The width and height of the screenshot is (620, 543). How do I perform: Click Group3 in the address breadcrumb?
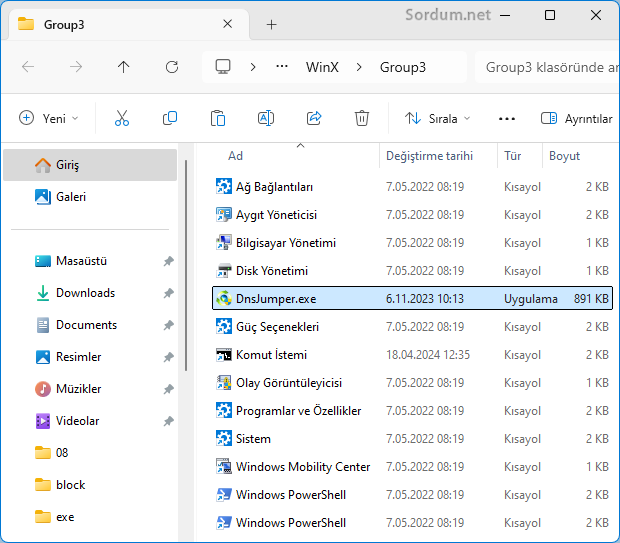point(403,67)
